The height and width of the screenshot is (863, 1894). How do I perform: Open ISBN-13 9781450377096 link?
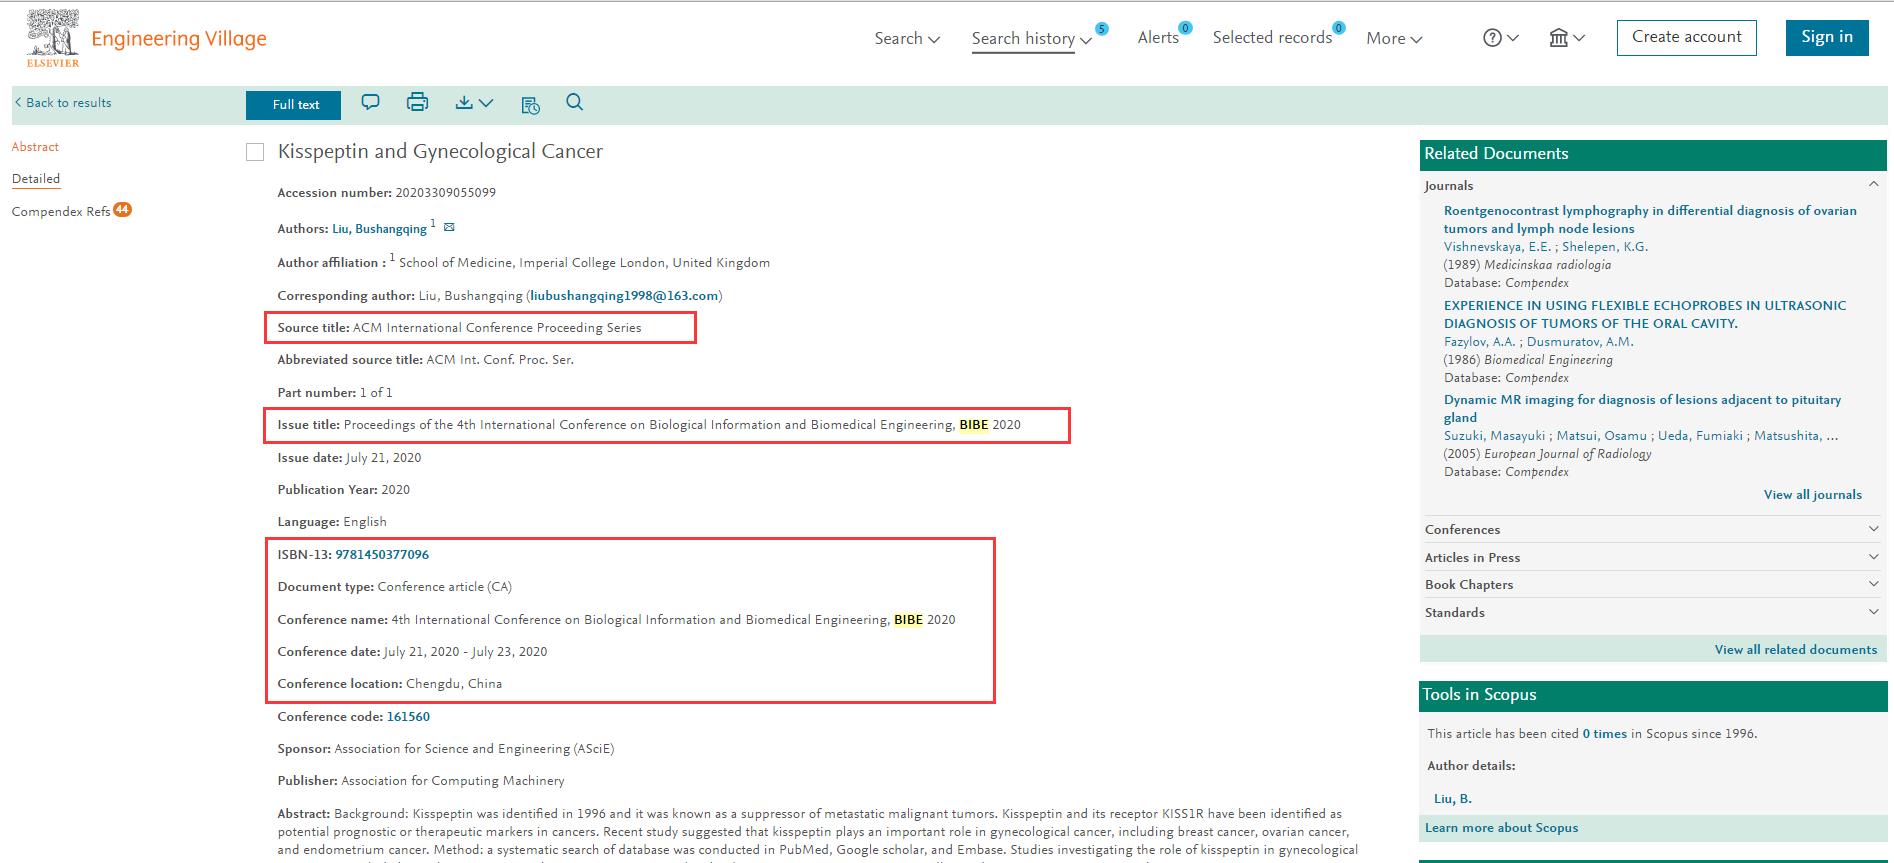[x=382, y=555]
